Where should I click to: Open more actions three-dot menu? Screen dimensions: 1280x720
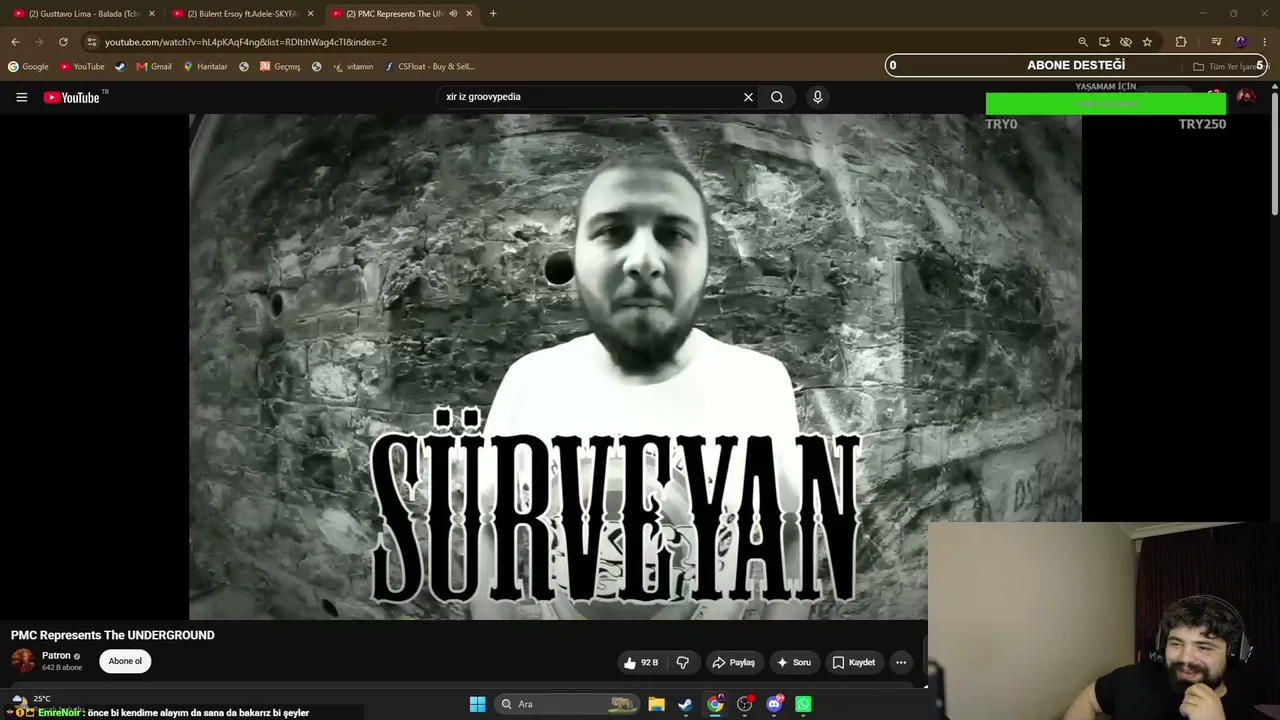click(x=901, y=662)
